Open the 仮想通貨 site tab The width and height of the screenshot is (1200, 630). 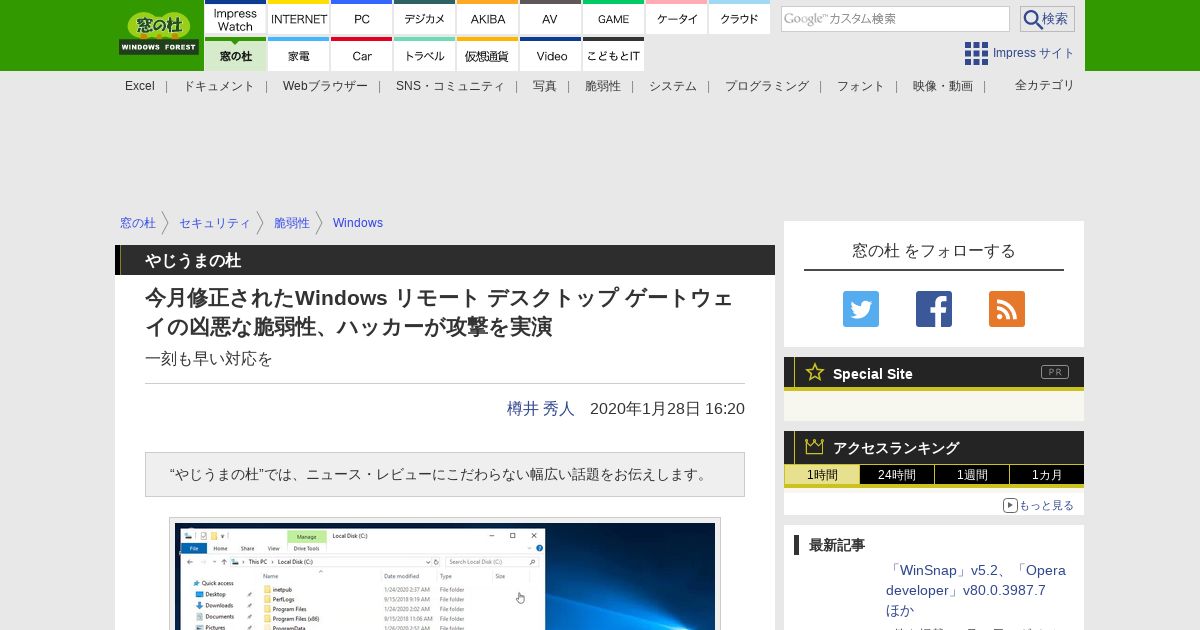pyautogui.click(x=488, y=55)
